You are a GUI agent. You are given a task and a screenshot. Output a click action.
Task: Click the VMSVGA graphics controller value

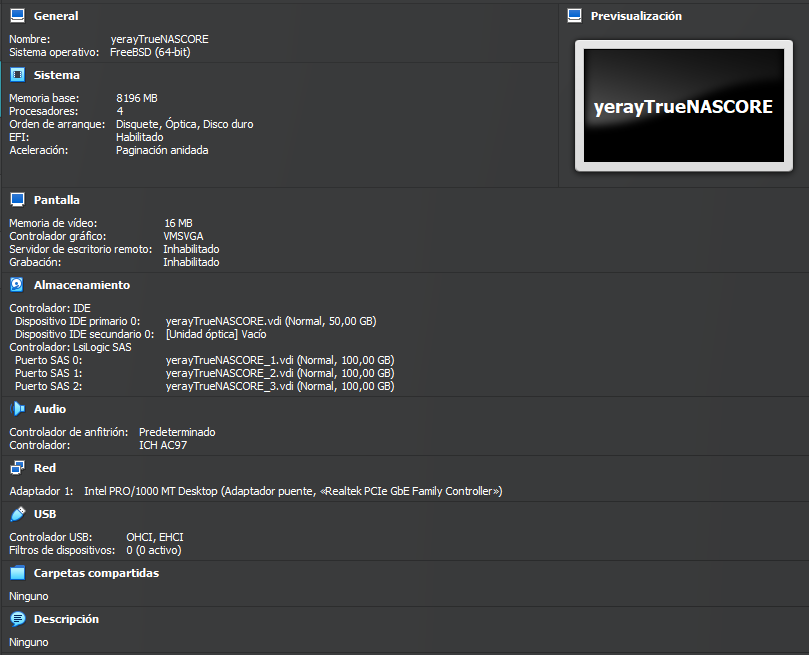click(183, 236)
